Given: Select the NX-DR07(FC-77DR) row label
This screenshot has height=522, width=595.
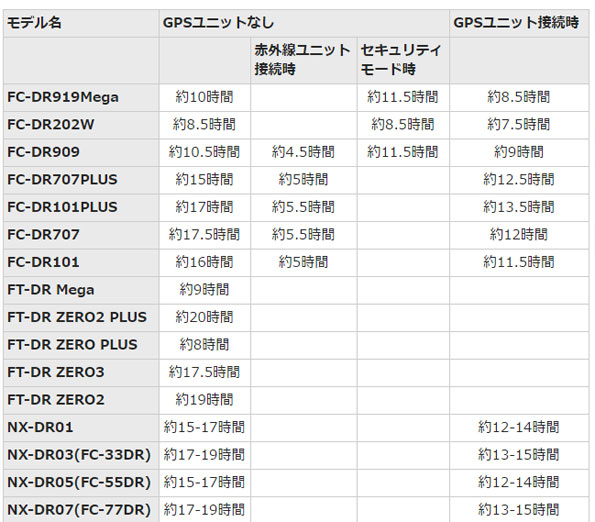Looking at the screenshot, I should point(79,509).
